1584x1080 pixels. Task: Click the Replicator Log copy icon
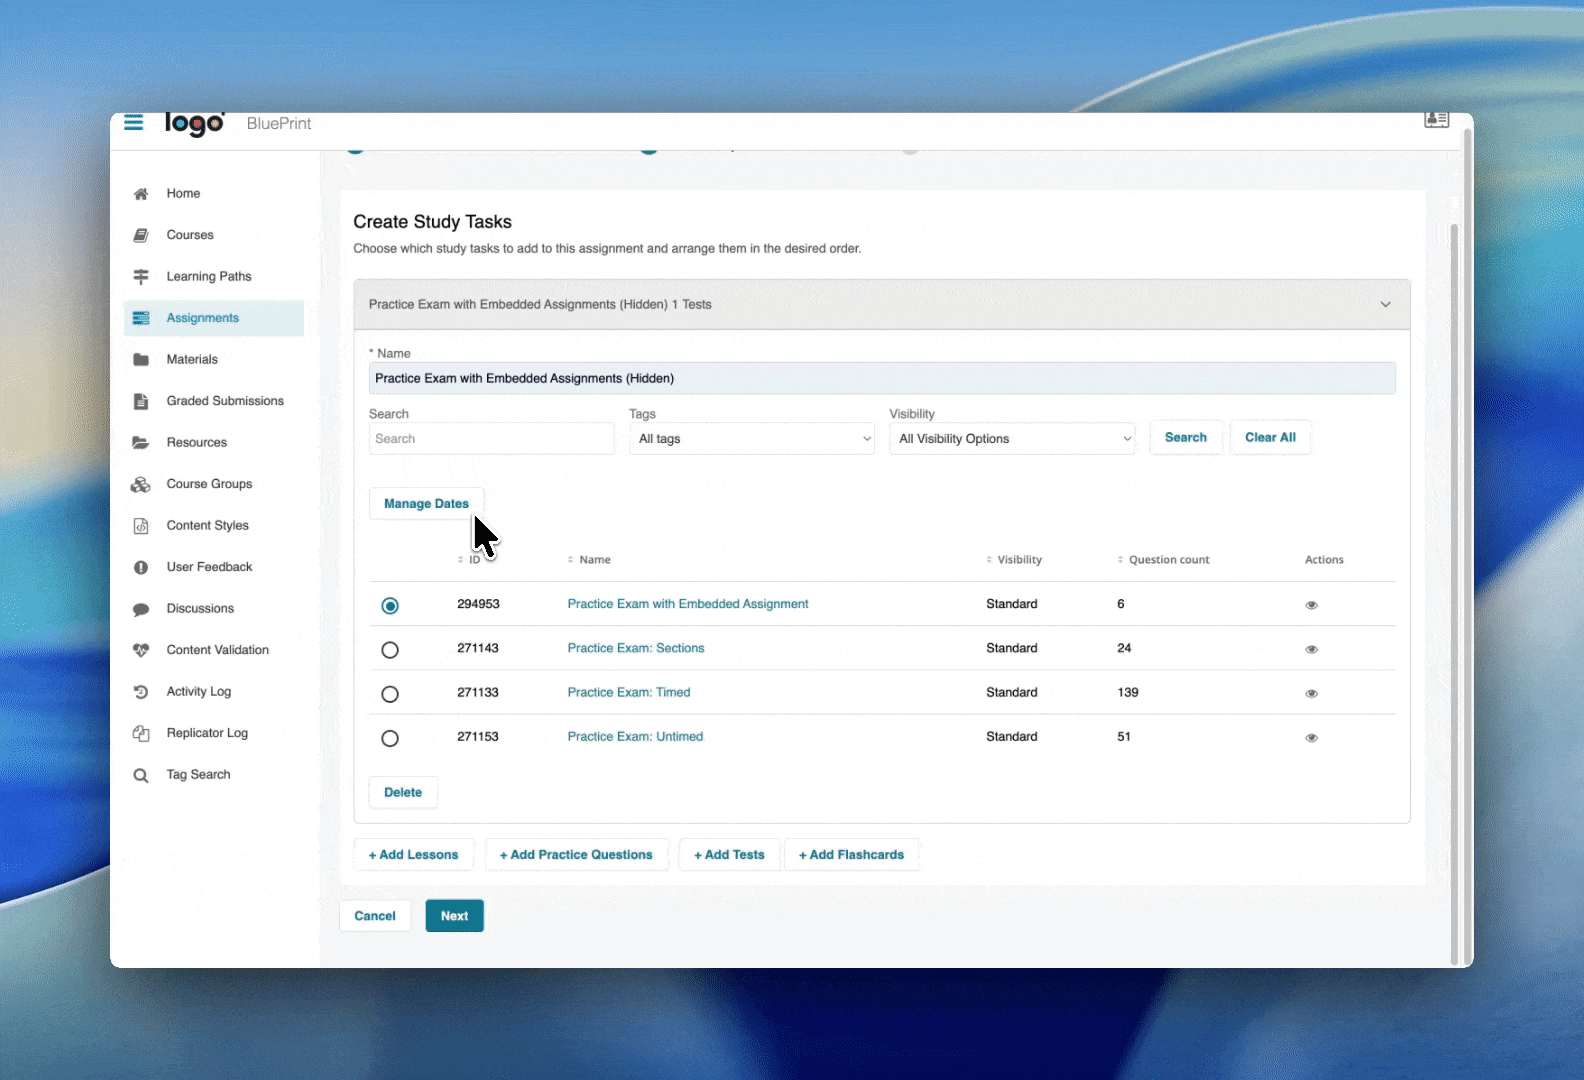(141, 733)
